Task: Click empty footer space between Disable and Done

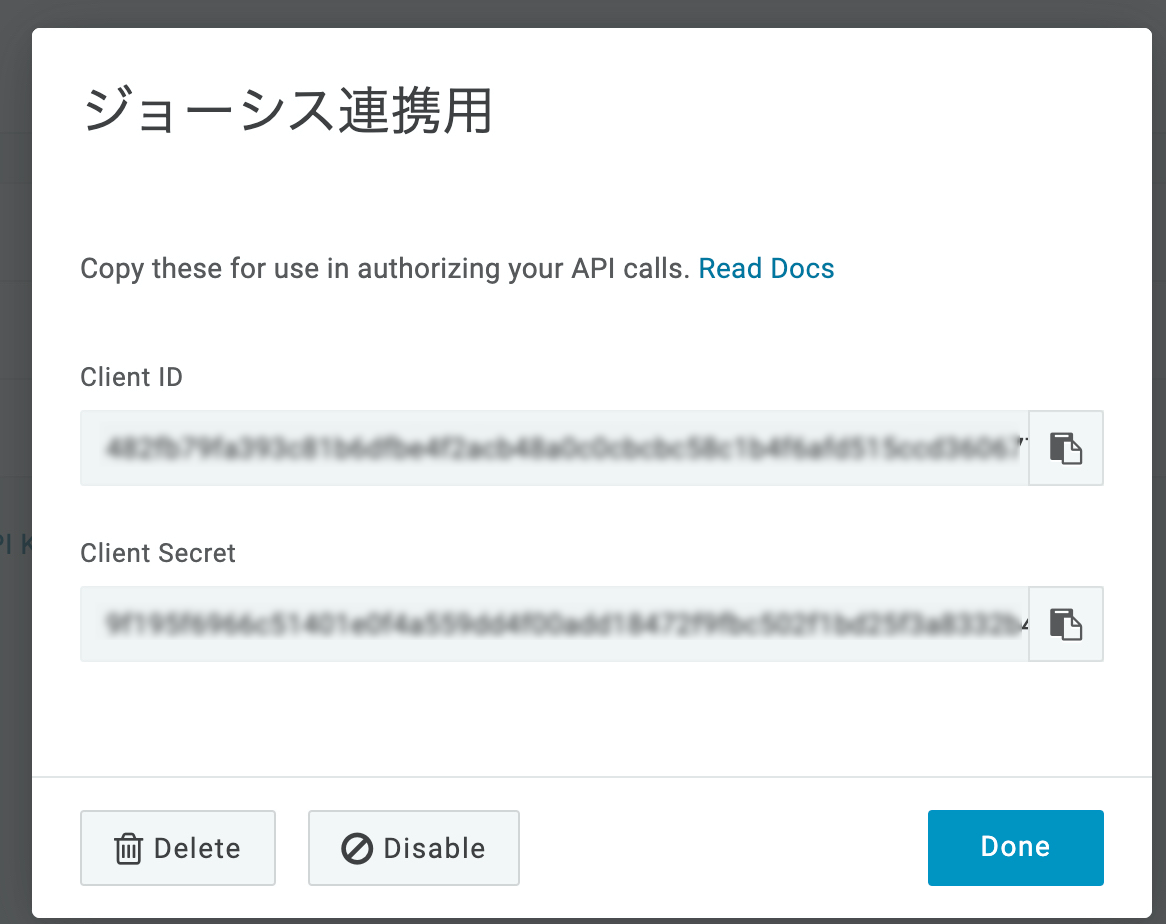Action: pyautogui.click(x=720, y=848)
